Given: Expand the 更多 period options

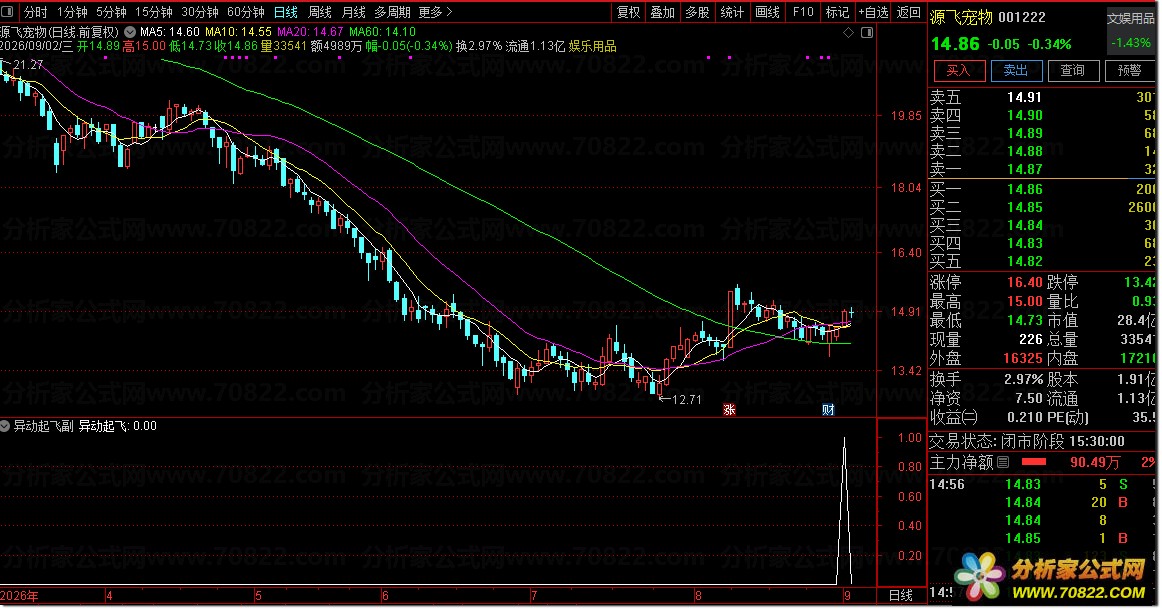Looking at the screenshot, I should click(435, 12).
